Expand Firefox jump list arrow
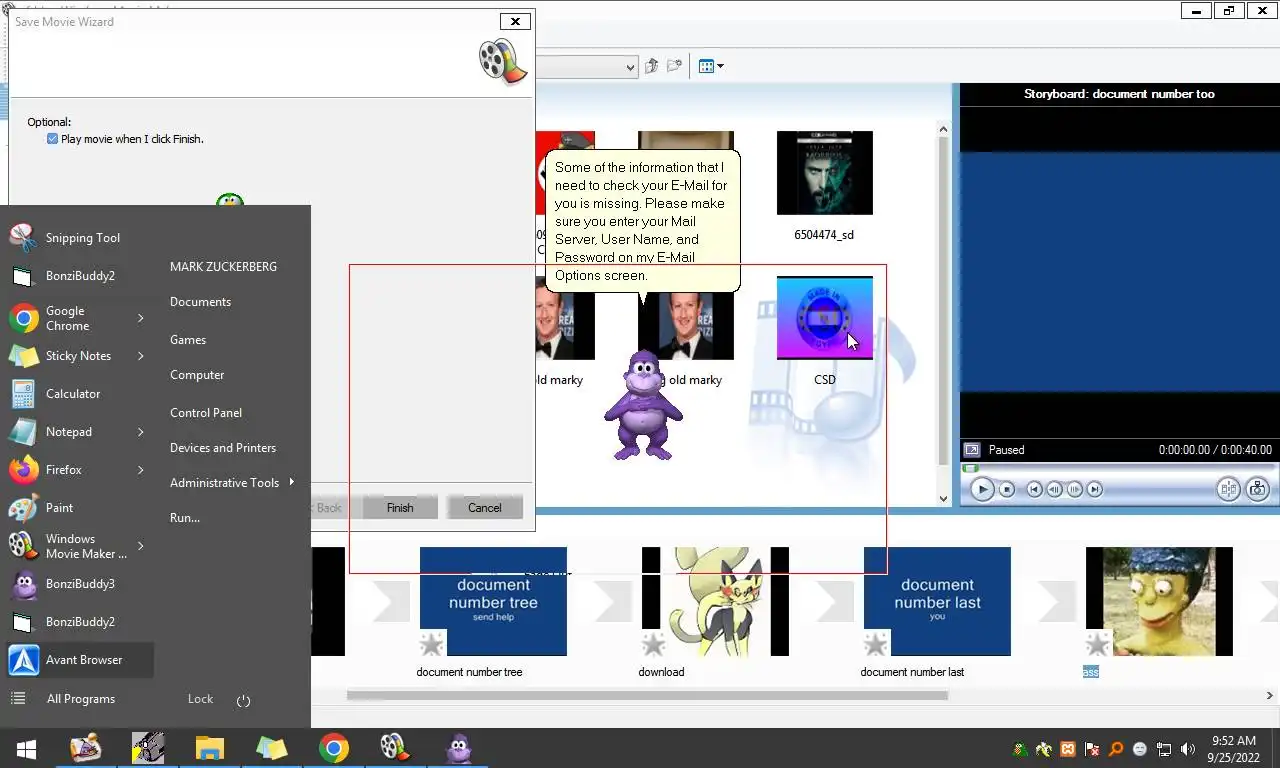1280x768 pixels. (x=141, y=470)
